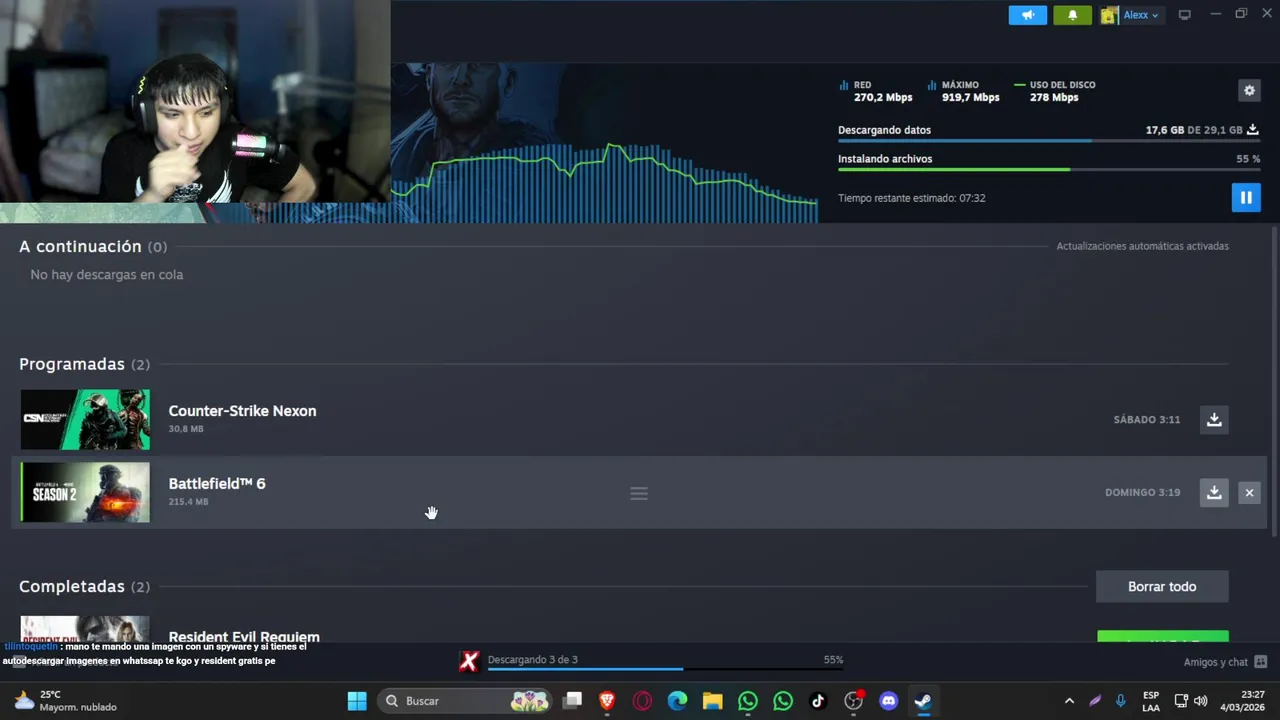Click the Programadas section header
1280x720 pixels.
tap(84, 364)
